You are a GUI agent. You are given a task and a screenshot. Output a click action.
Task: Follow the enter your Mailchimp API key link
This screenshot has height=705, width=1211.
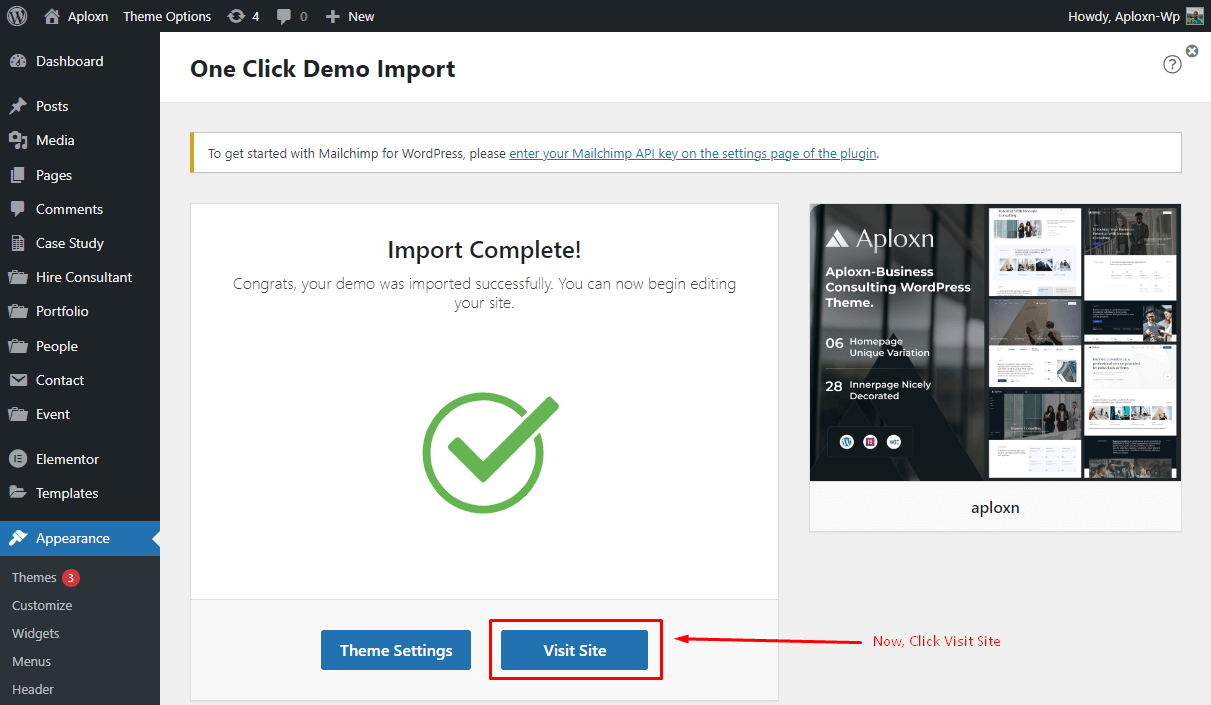click(x=693, y=153)
